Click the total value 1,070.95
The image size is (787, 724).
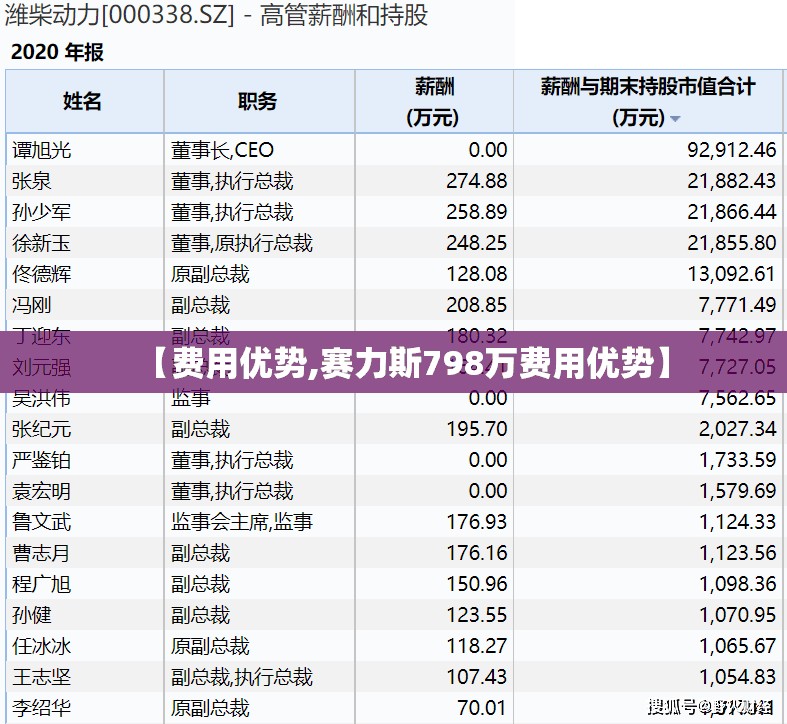[737, 615]
